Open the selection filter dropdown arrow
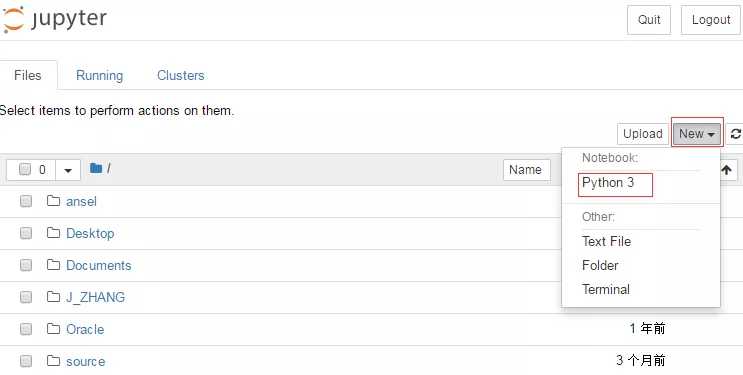 (68, 170)
